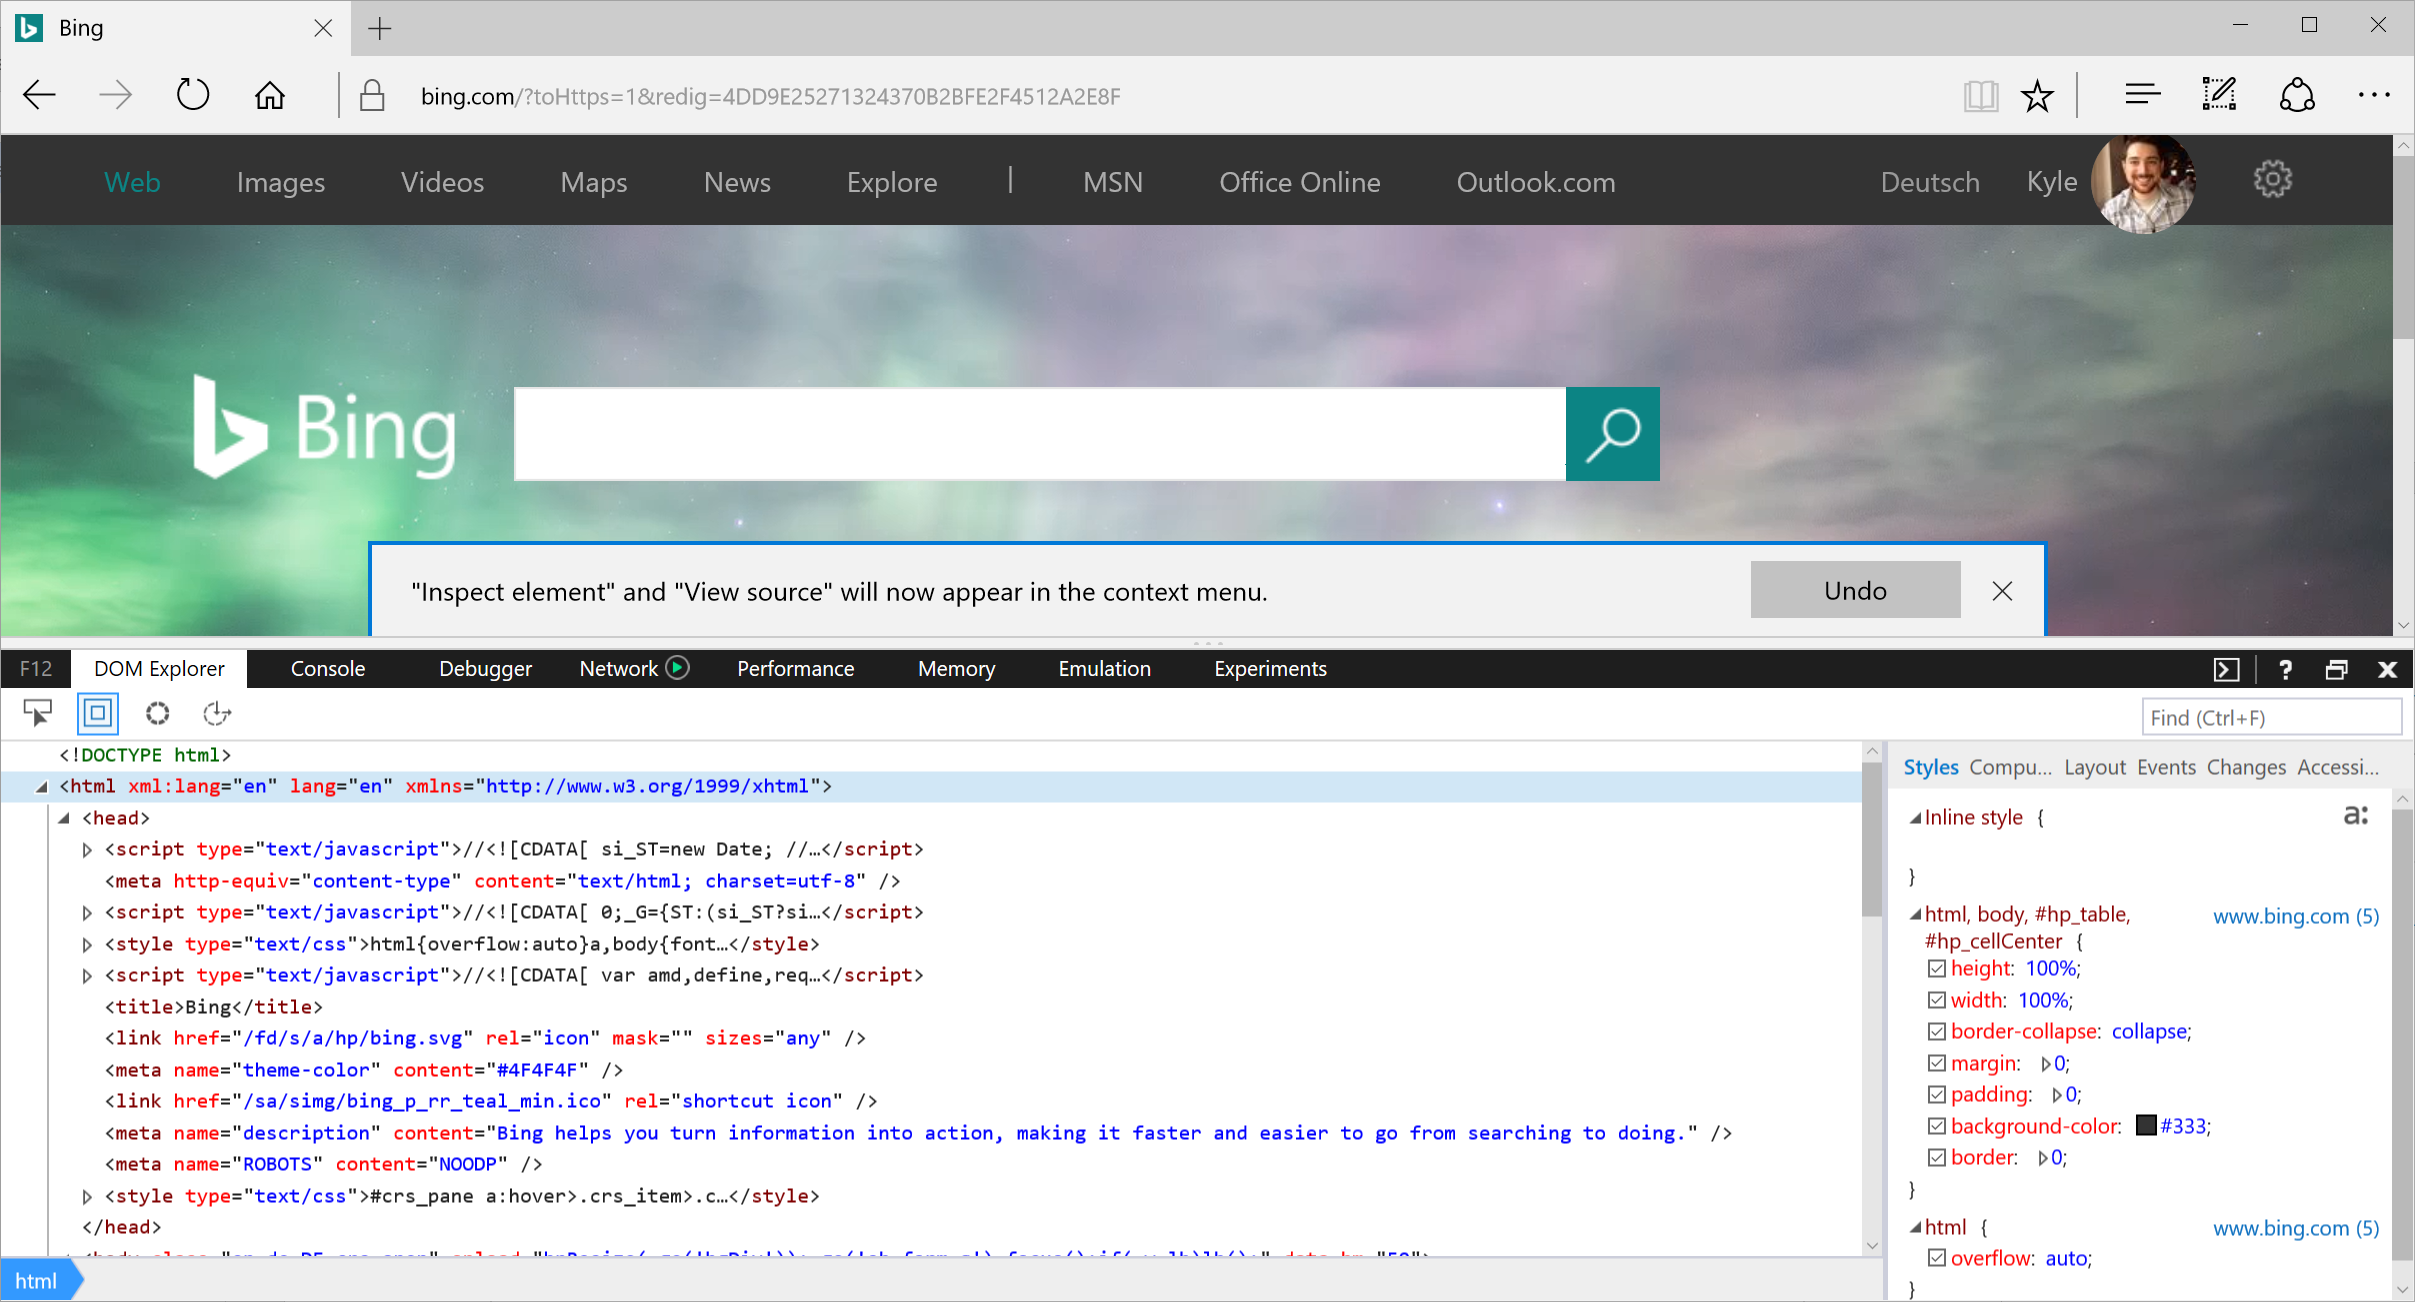2415x1302 pixels.
Task: Click the browser forward arrow
Action: coord(115,96)
